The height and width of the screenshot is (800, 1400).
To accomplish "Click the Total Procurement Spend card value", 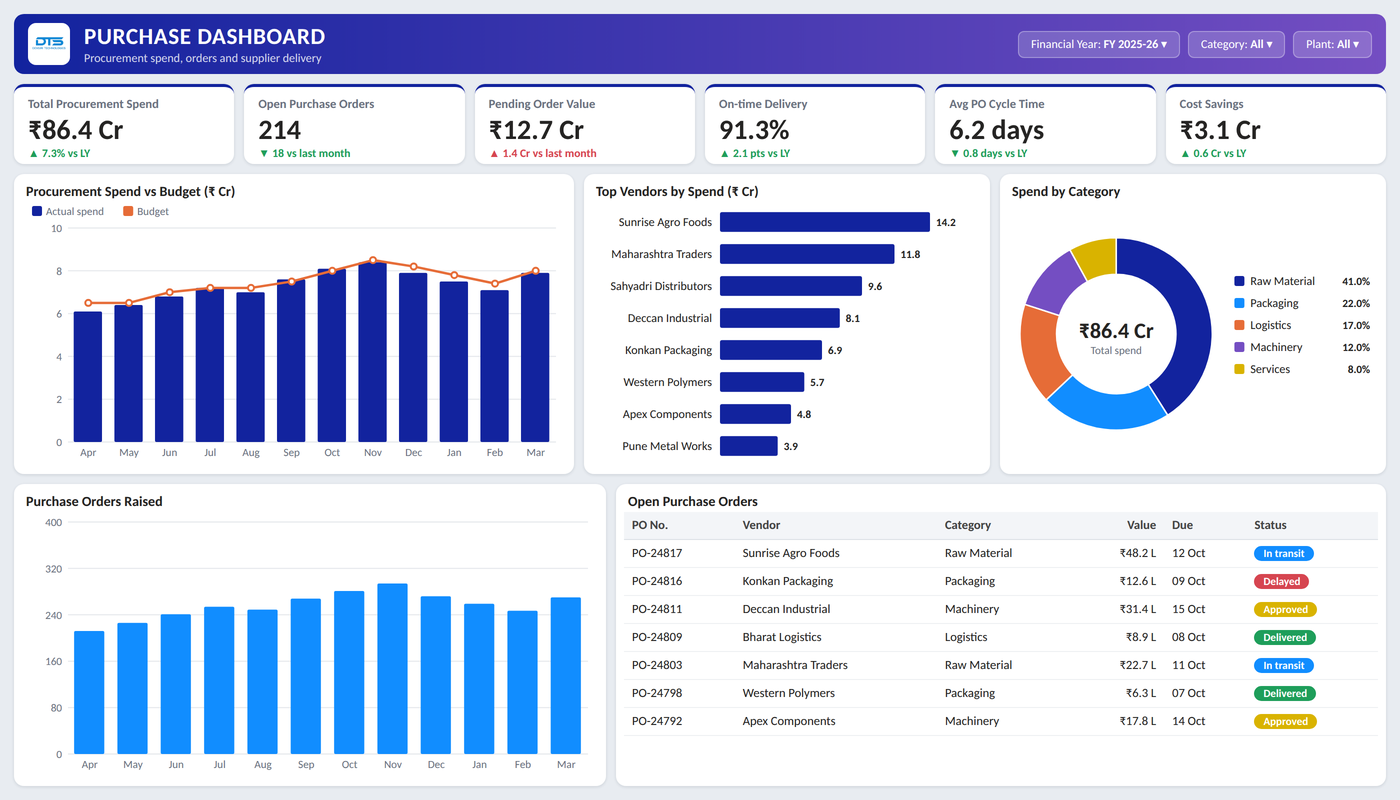I will coord(76,130).
